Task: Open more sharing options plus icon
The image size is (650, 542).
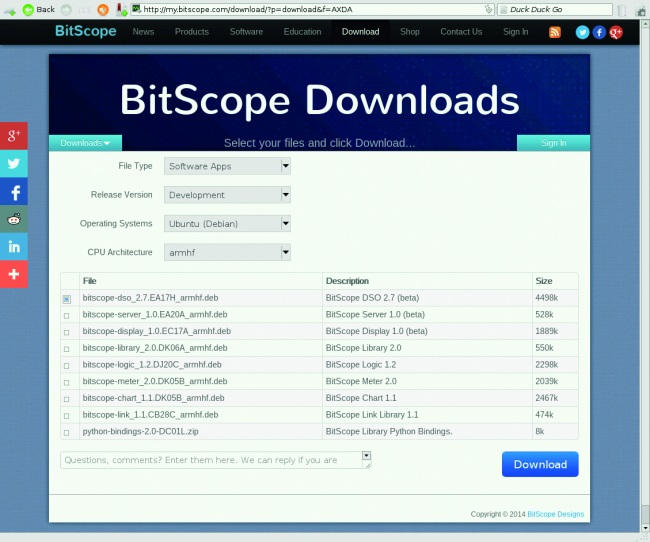Action: tap(14, 273)
